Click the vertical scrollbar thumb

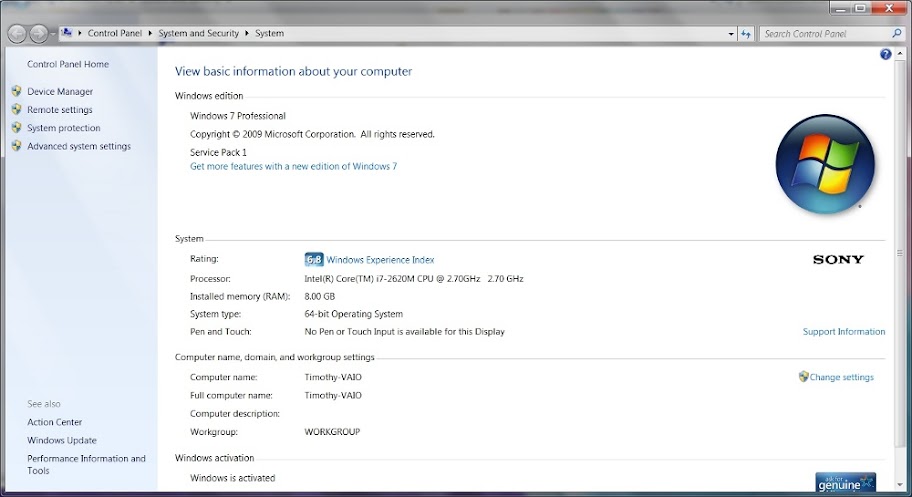click(x=900, y=253)
